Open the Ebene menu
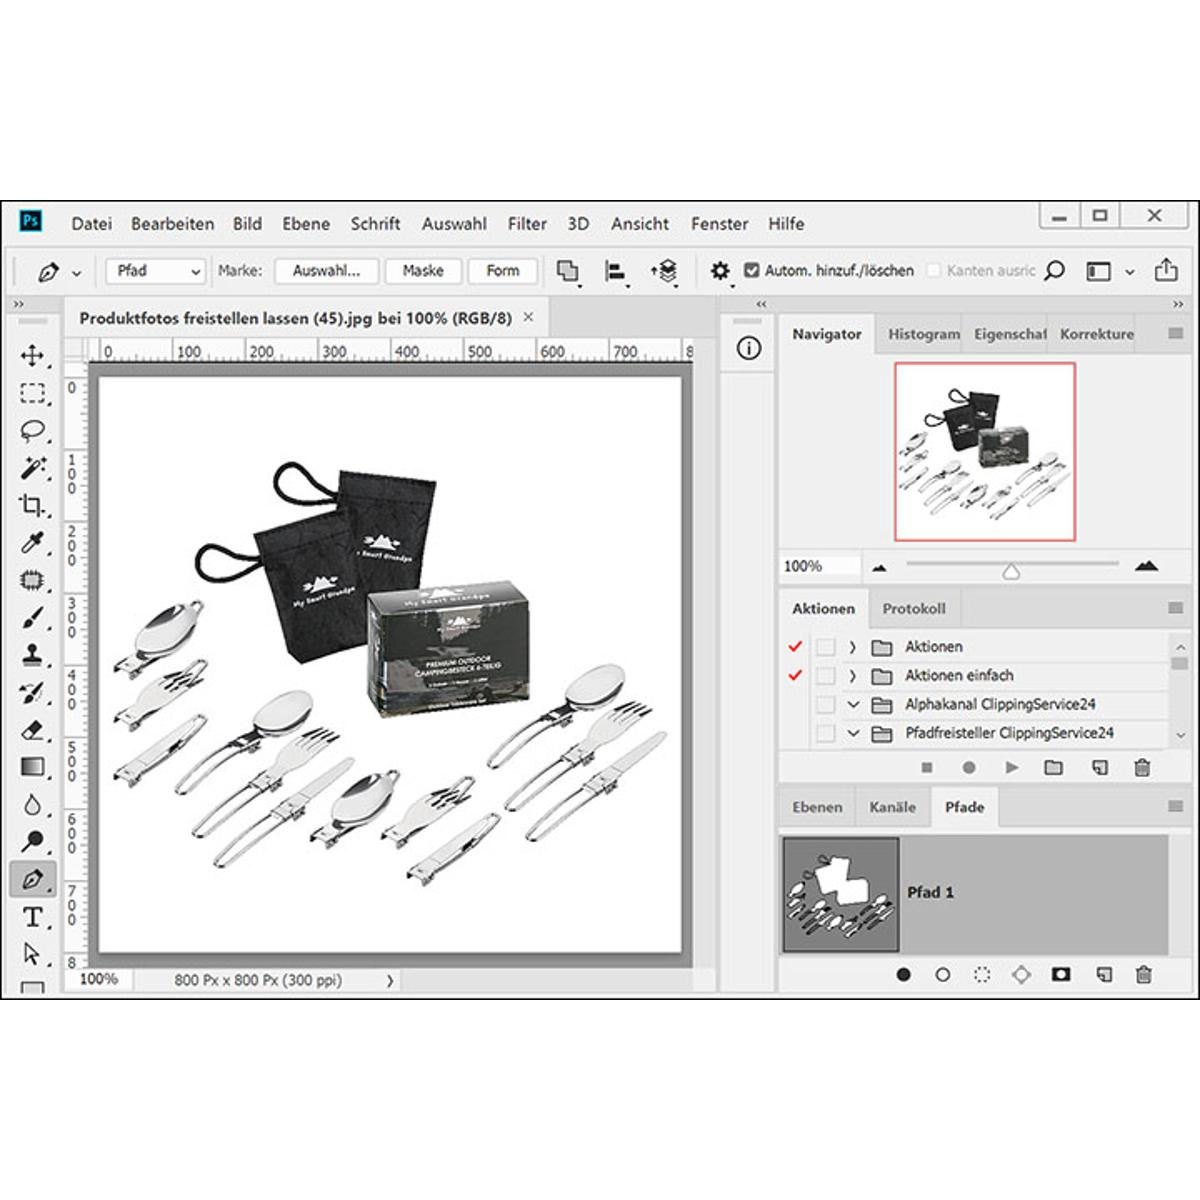Image resolution: width=1200 pixels, height=1200 pixels. 306,224
